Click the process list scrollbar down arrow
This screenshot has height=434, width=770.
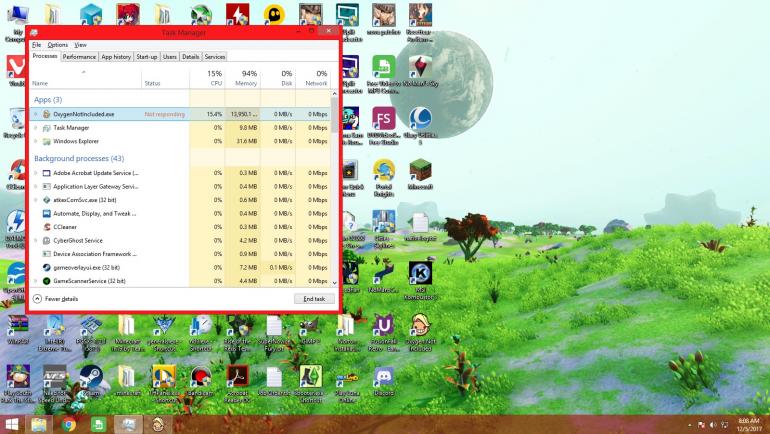(335, 283)
